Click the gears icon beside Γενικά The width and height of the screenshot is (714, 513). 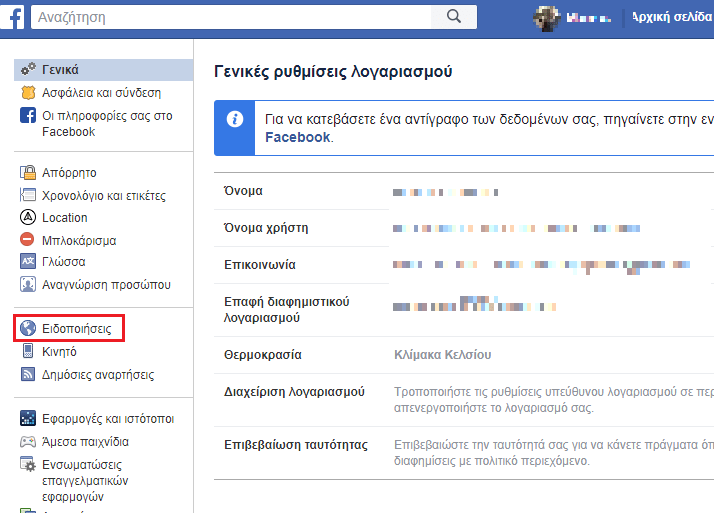tap(28, 69)
